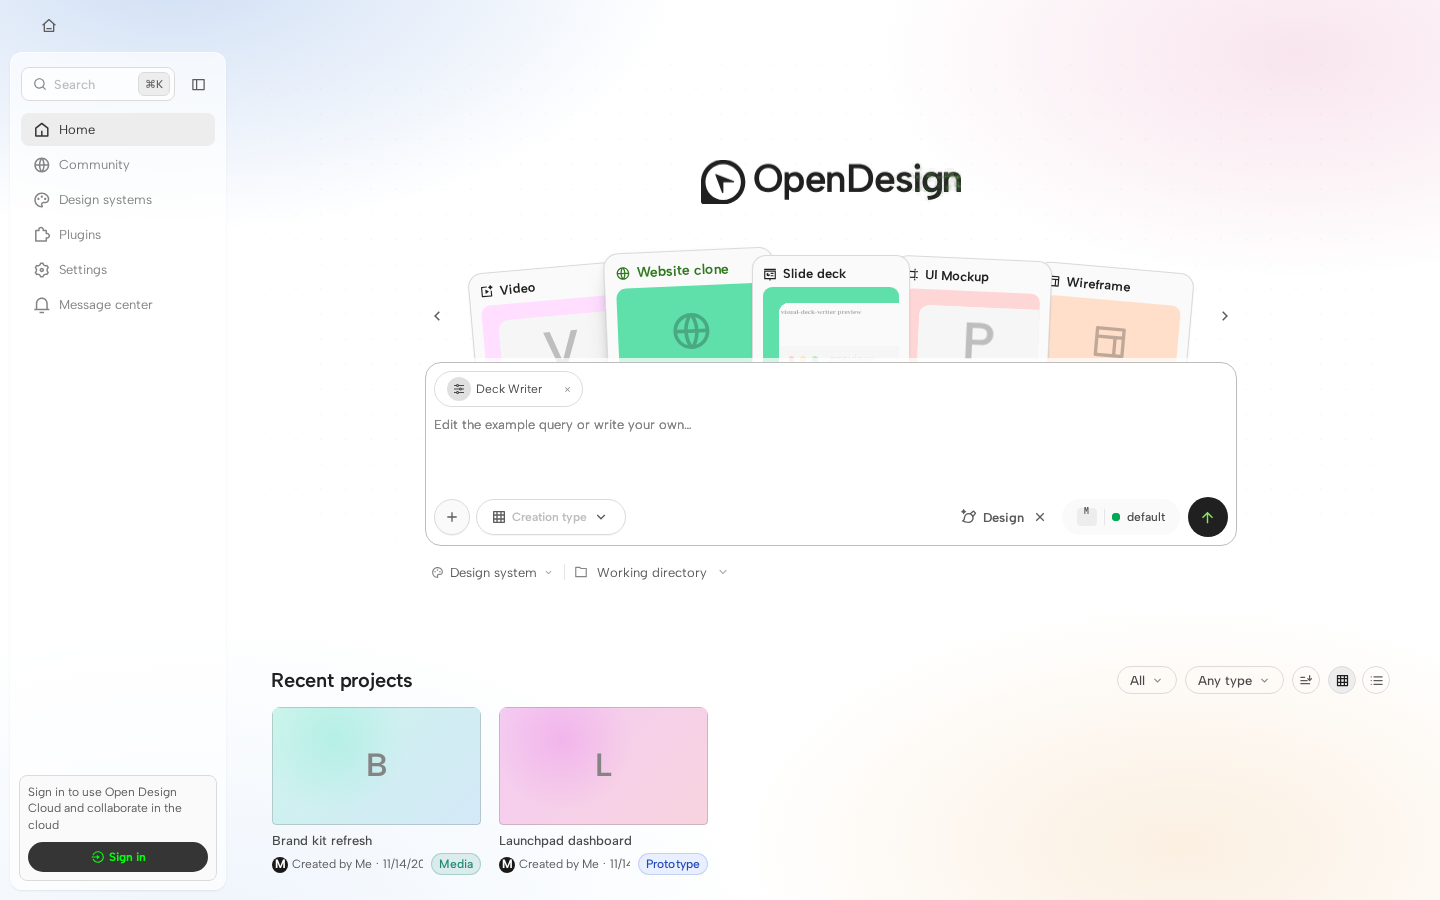
Task: Click the Media tag on Brand kit refresh
Action: [x=456, y=864]
